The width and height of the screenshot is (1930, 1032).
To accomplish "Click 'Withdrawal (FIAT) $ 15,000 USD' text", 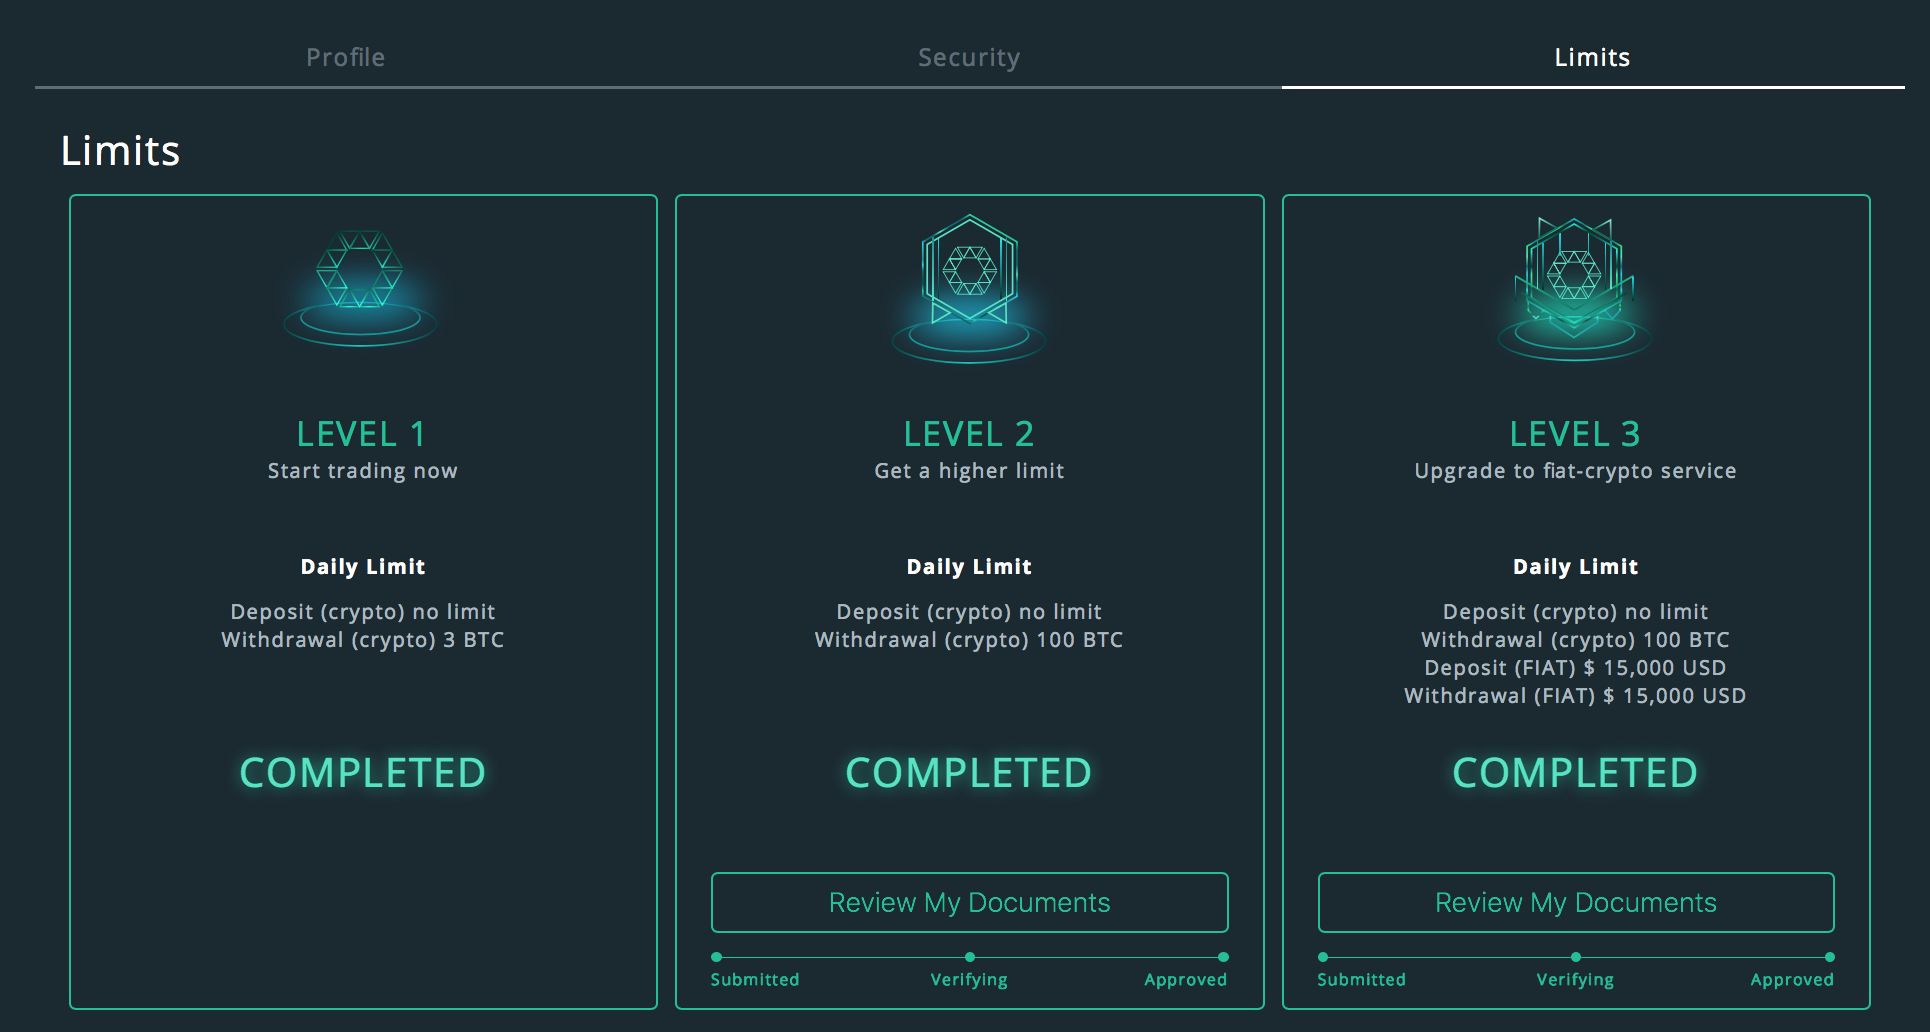I will pos(1575,696).
